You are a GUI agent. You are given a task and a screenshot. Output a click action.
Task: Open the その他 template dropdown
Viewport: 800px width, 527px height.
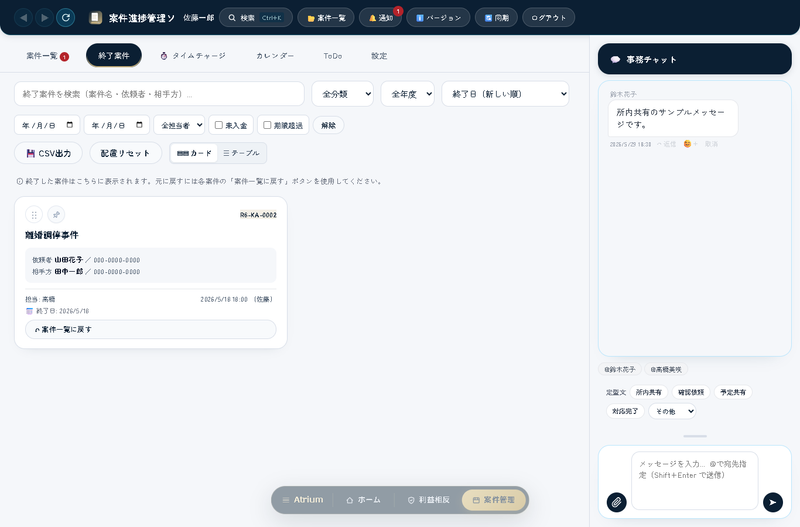(672, 411)
